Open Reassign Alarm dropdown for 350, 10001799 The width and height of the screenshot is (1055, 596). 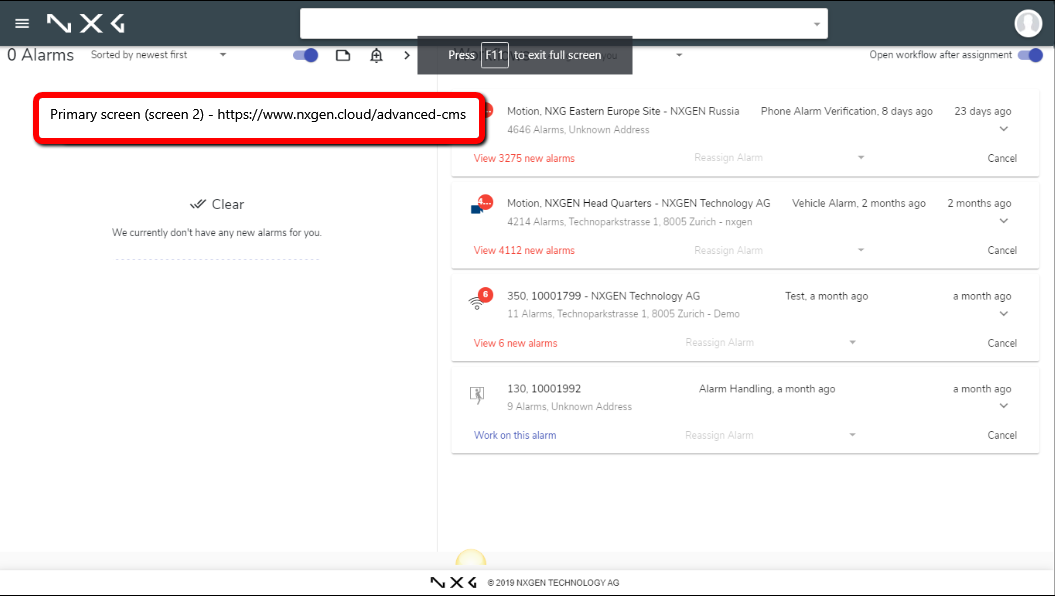coord(770,342)
